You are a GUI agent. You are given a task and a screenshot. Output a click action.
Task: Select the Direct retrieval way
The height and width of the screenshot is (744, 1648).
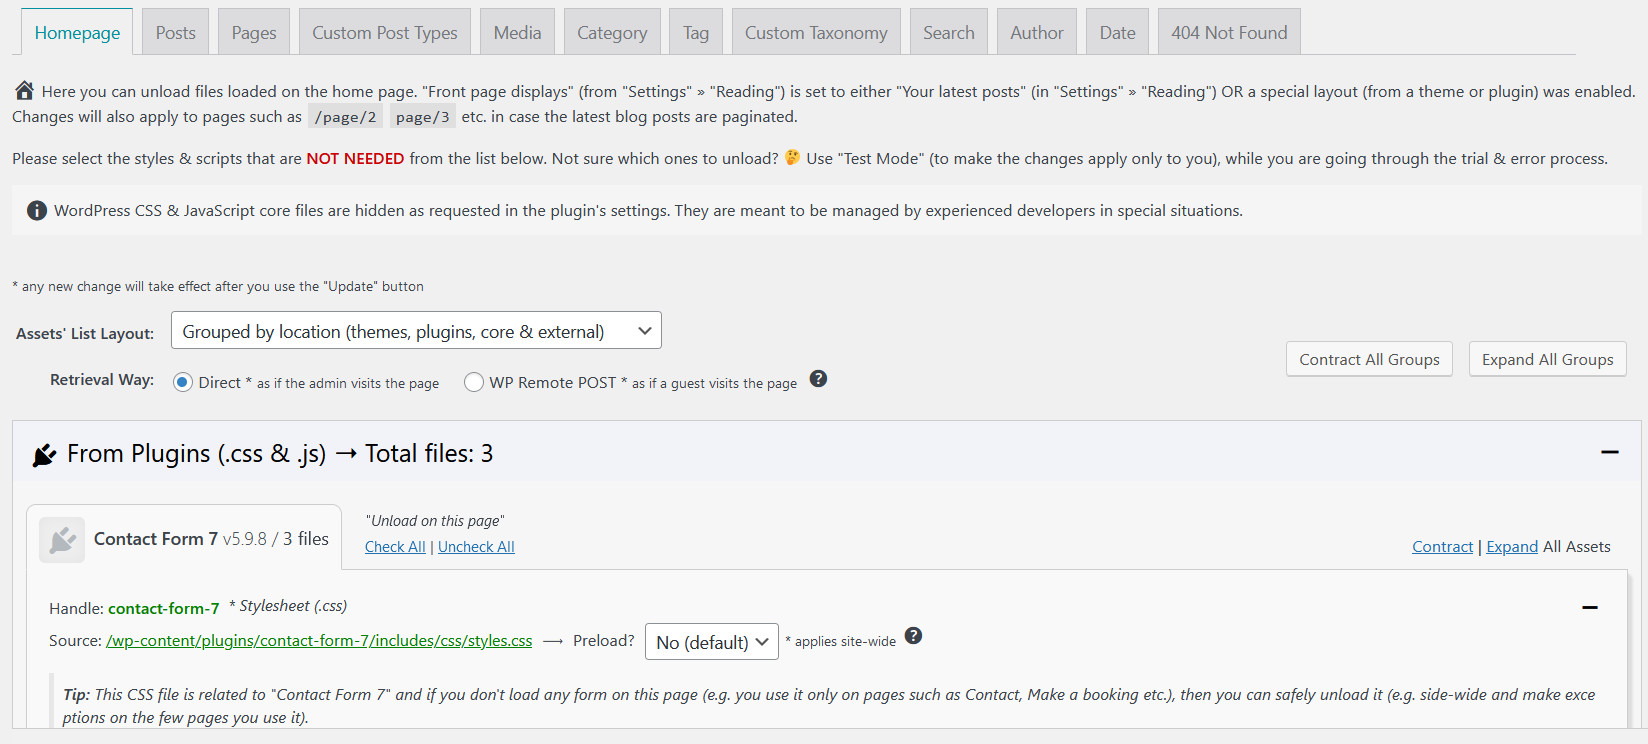coord(183,382)
